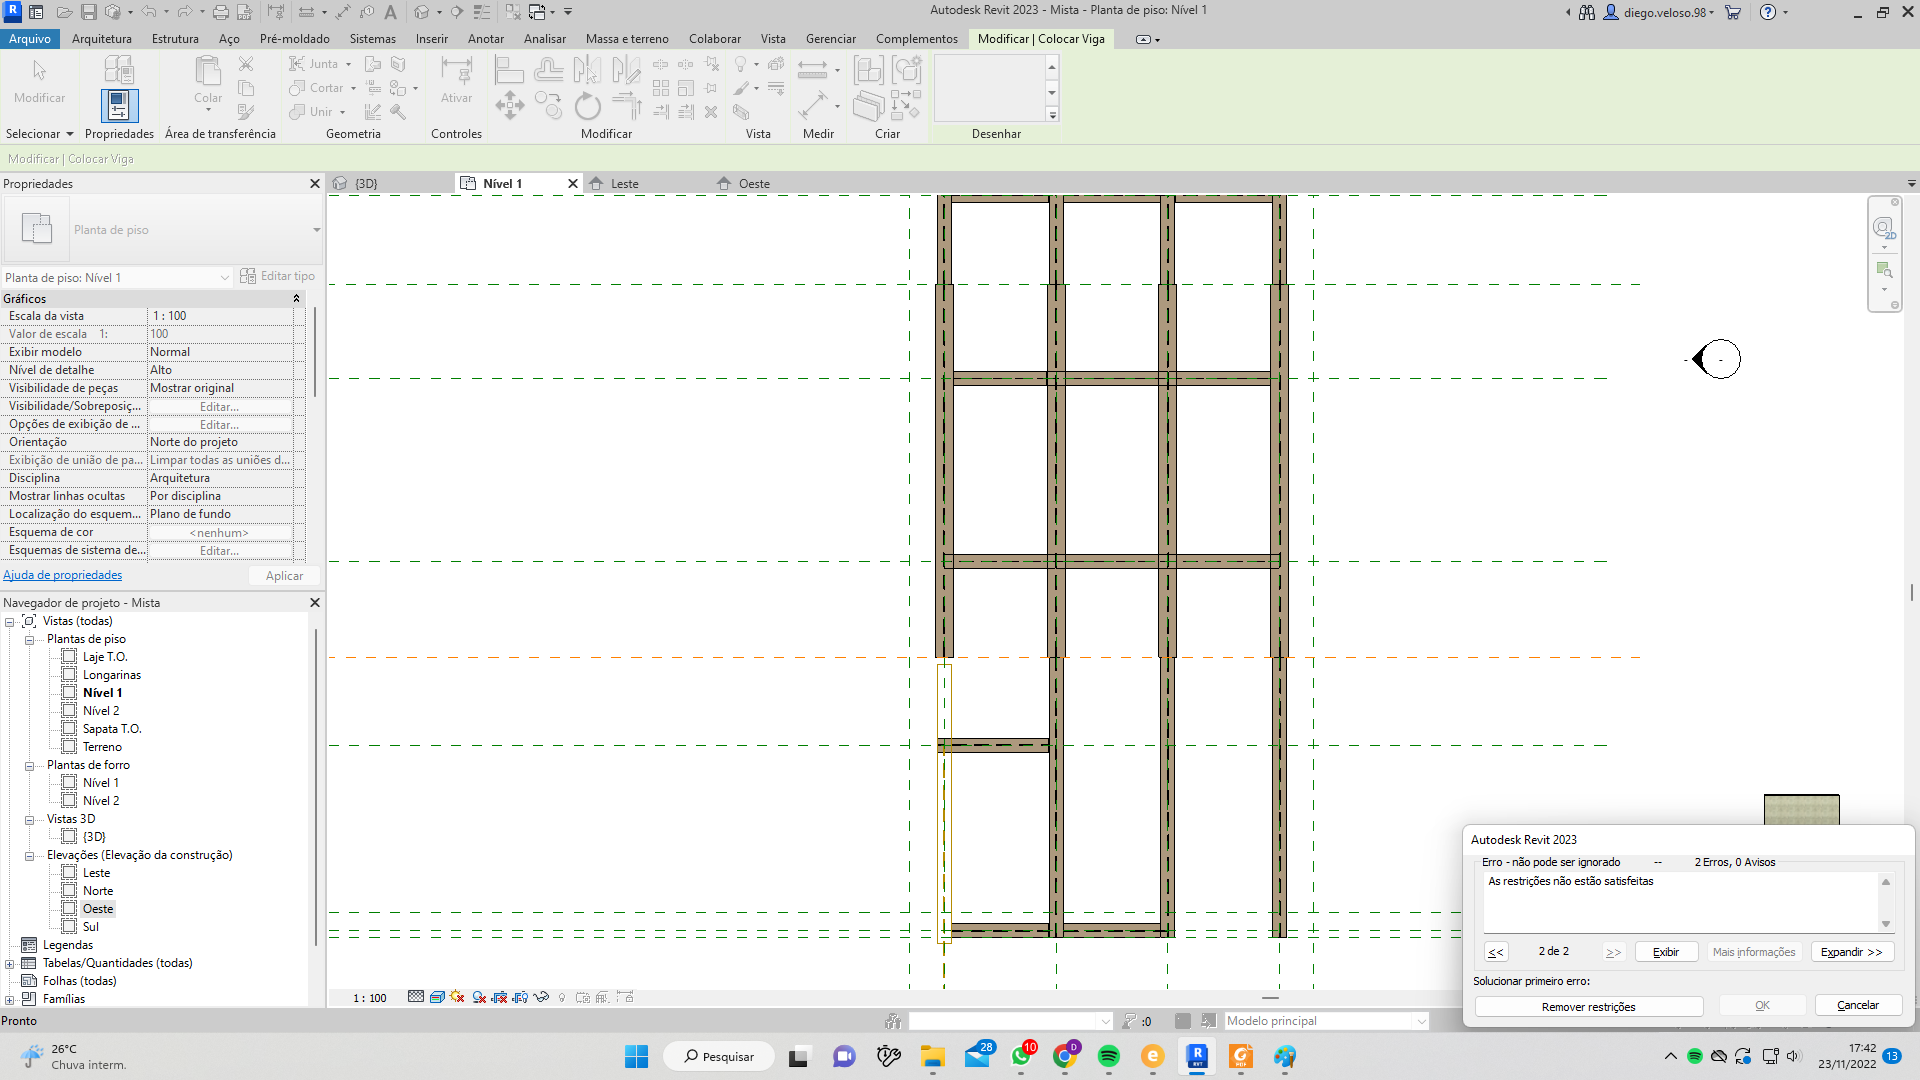The width and height of the screenshot is (1920, 1080).
Task: Select the Rotate tool in Modificar panel
Action: coord(588,106)
